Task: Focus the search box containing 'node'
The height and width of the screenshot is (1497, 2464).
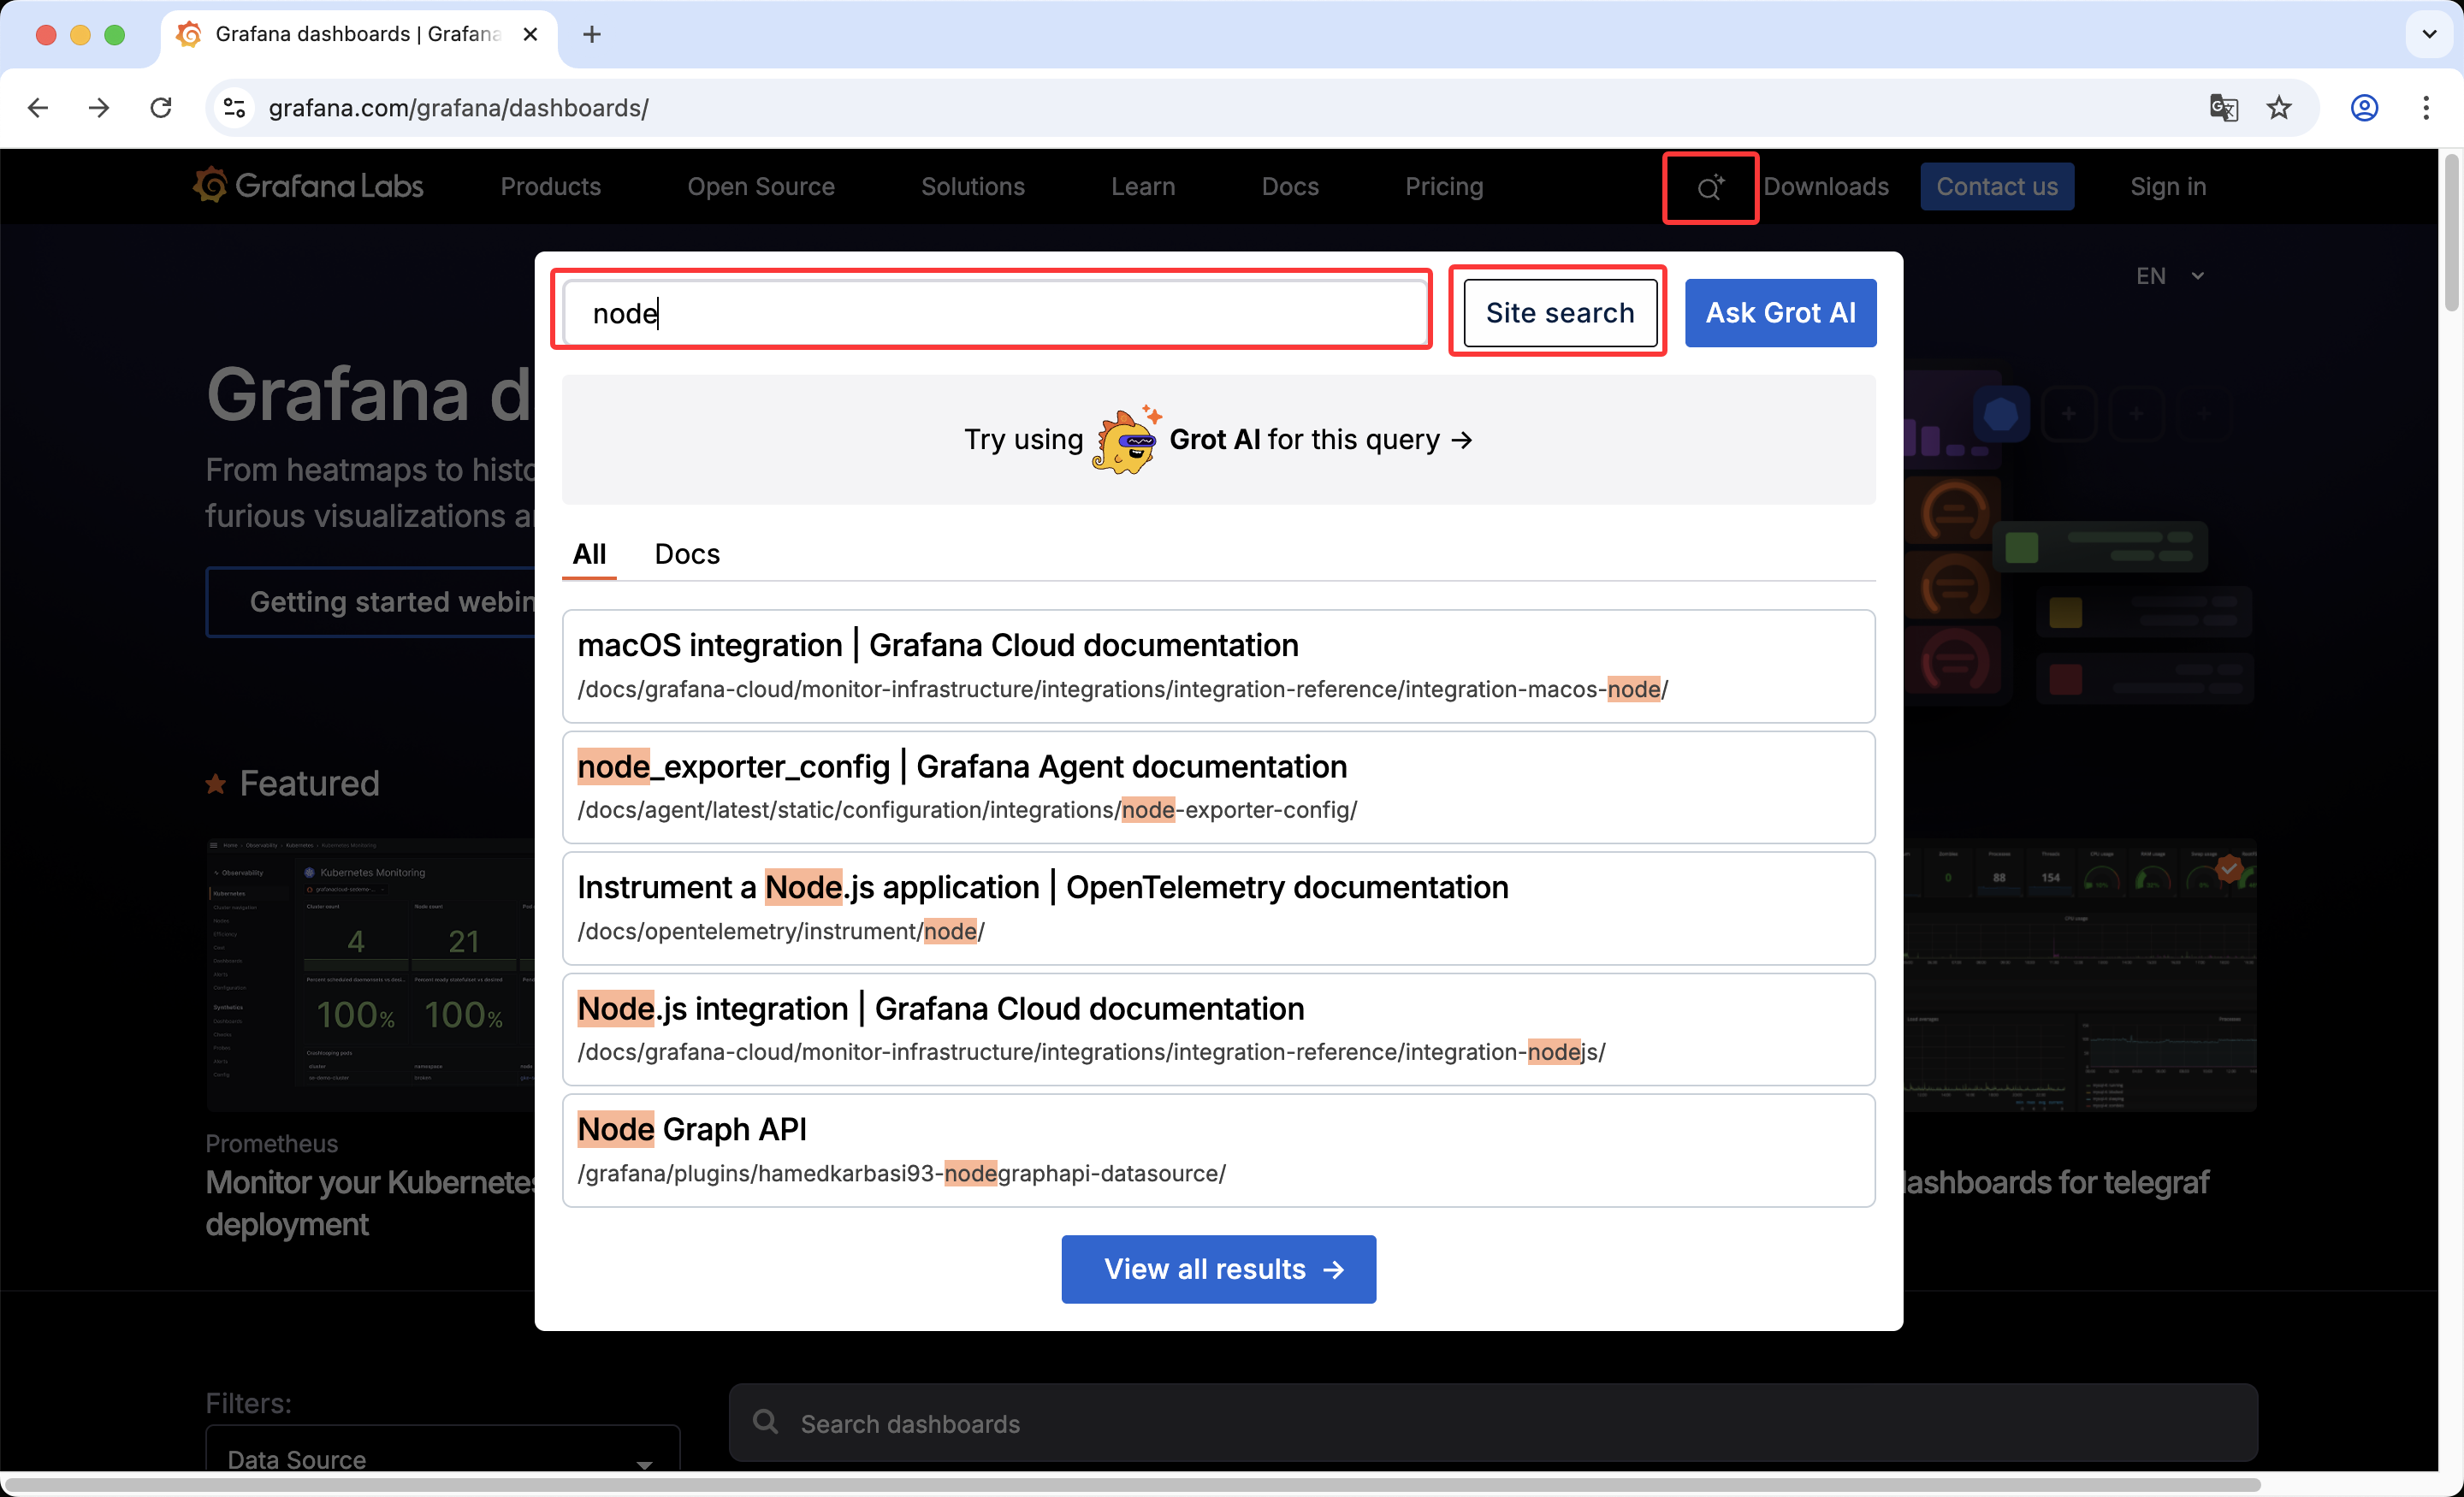Action: [x=995, y=313]
